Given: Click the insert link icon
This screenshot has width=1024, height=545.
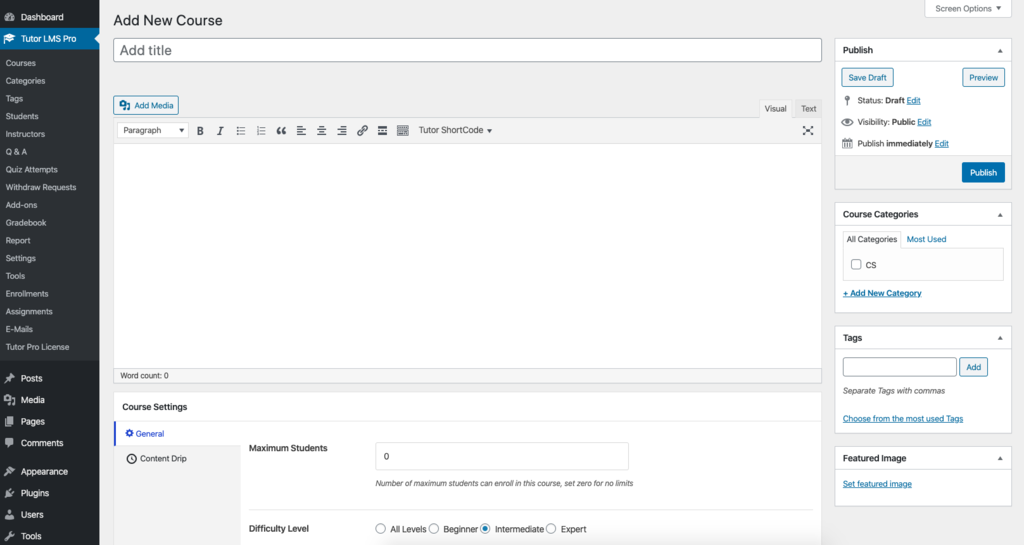Looking at the screenshot, I should (362, 131).
